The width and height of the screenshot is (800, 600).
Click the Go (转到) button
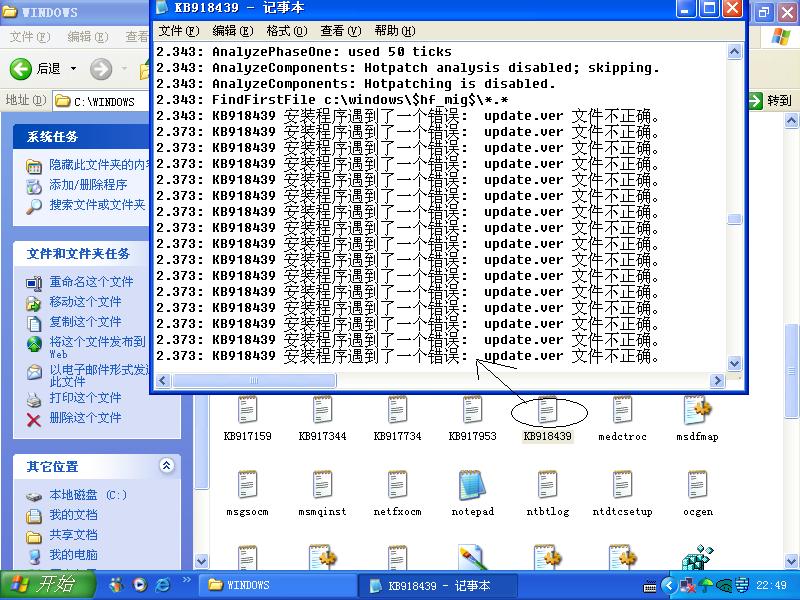click(770, 101)
